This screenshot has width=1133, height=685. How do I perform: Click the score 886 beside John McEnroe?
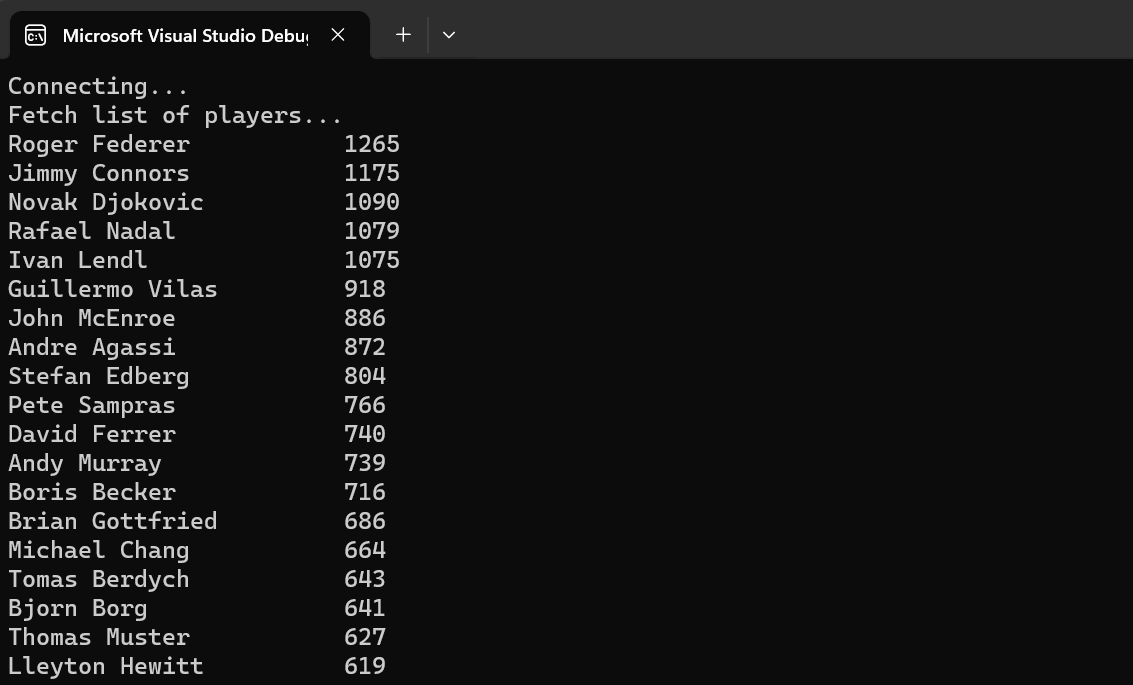(364, 318)
